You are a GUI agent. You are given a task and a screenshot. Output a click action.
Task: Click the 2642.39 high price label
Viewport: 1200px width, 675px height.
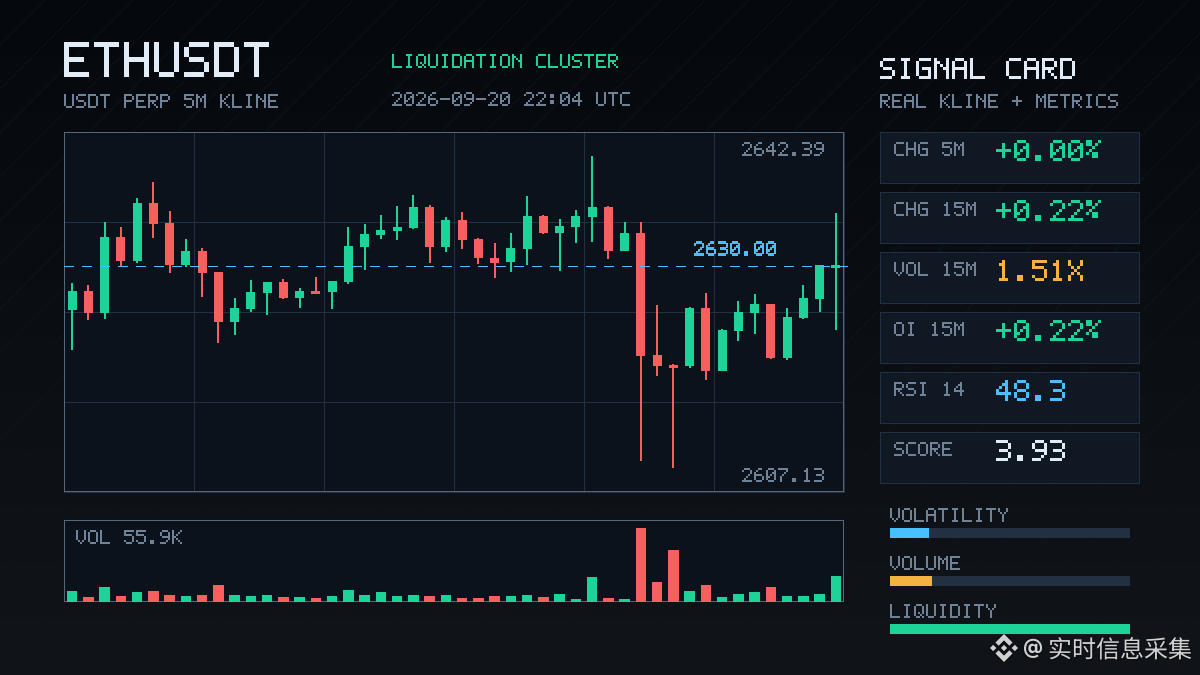(783, 149)
